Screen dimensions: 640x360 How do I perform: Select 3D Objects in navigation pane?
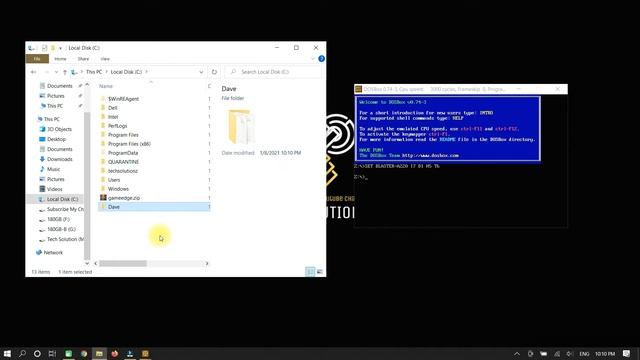[x=59, y=129]
